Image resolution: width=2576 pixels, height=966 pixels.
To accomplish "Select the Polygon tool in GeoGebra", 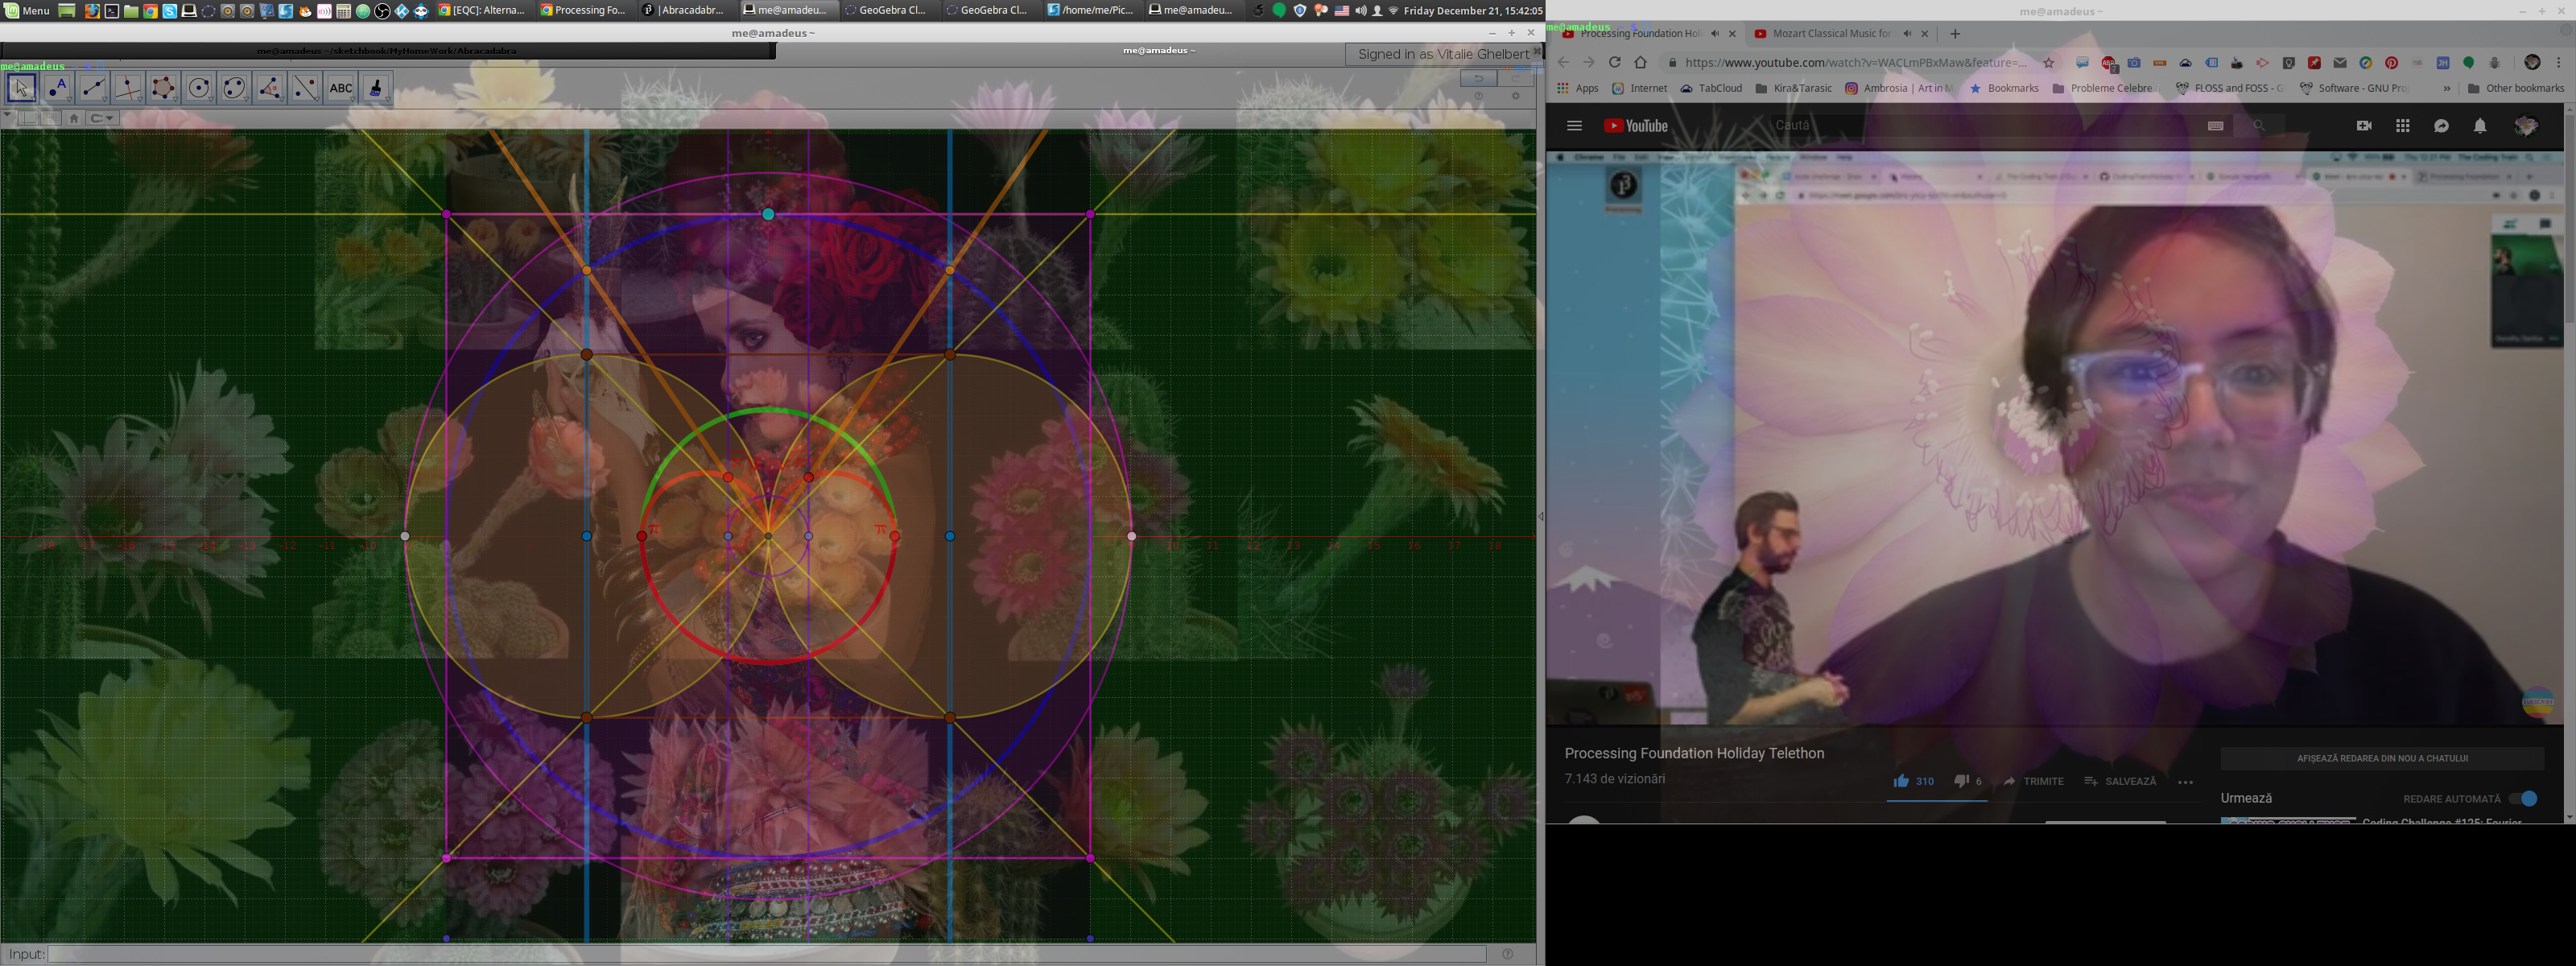I will tap(164, 88).
